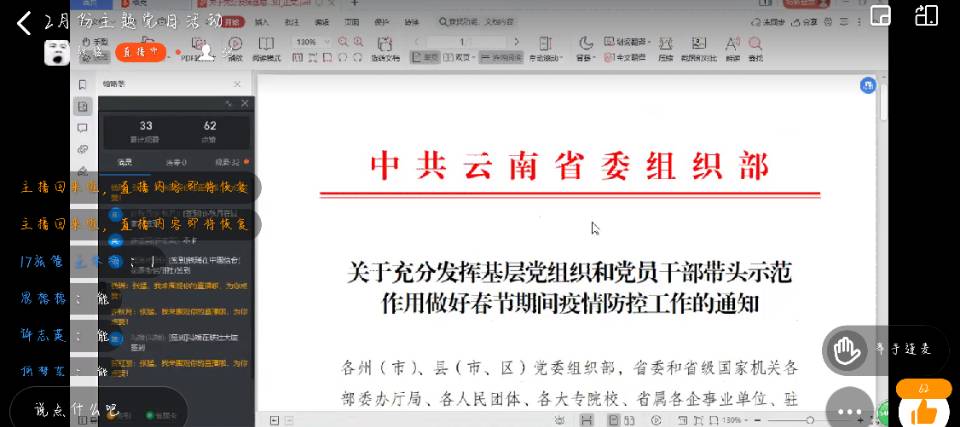Open the thumbnail sidebar icon
The width and height of the screenshot is (960, 427).
[x=83, y=107]
